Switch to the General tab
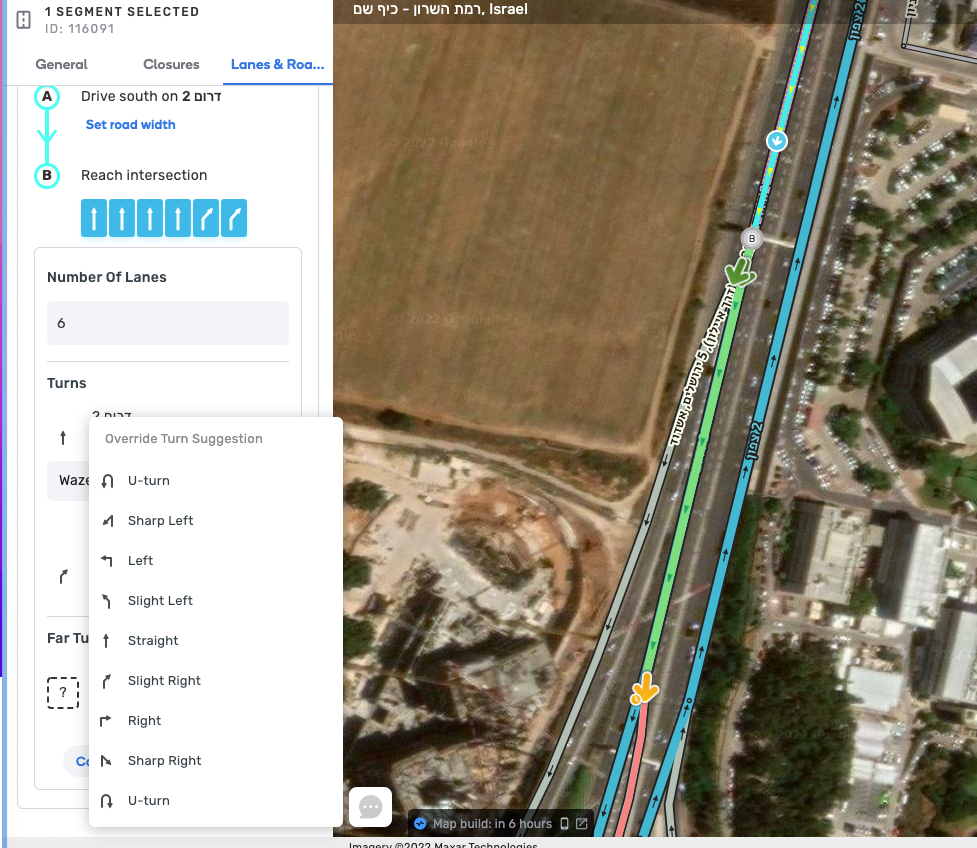This screenshot has width=977, height=848. (x=61, y=64)
